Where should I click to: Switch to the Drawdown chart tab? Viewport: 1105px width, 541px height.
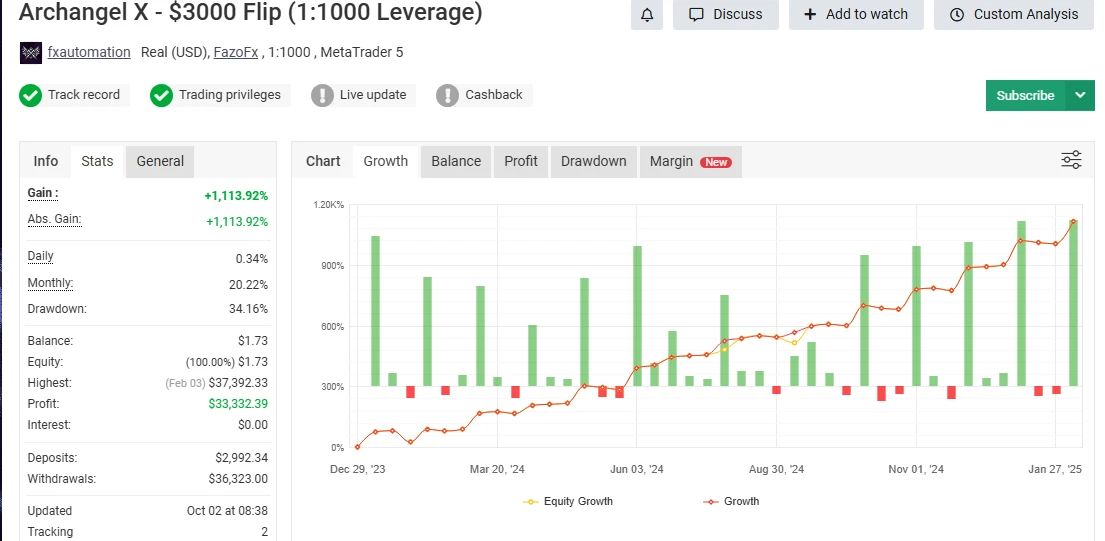[593, 161]
